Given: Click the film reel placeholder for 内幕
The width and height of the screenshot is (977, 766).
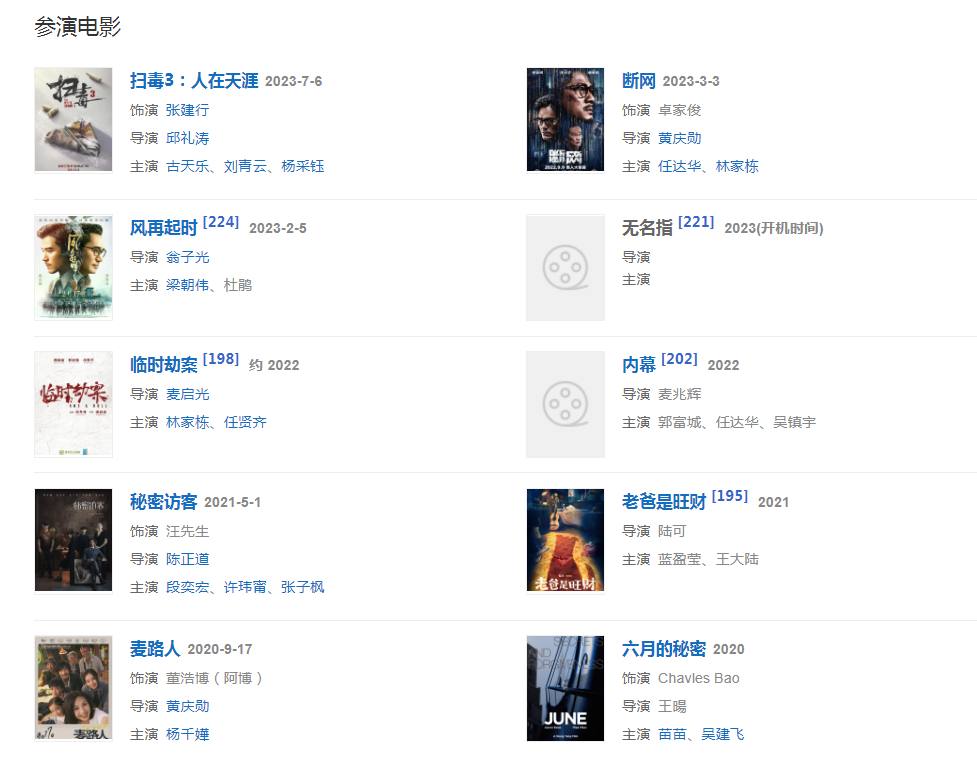Looking at the screenshot, I should pyautogui.click(x=565, y=404).
